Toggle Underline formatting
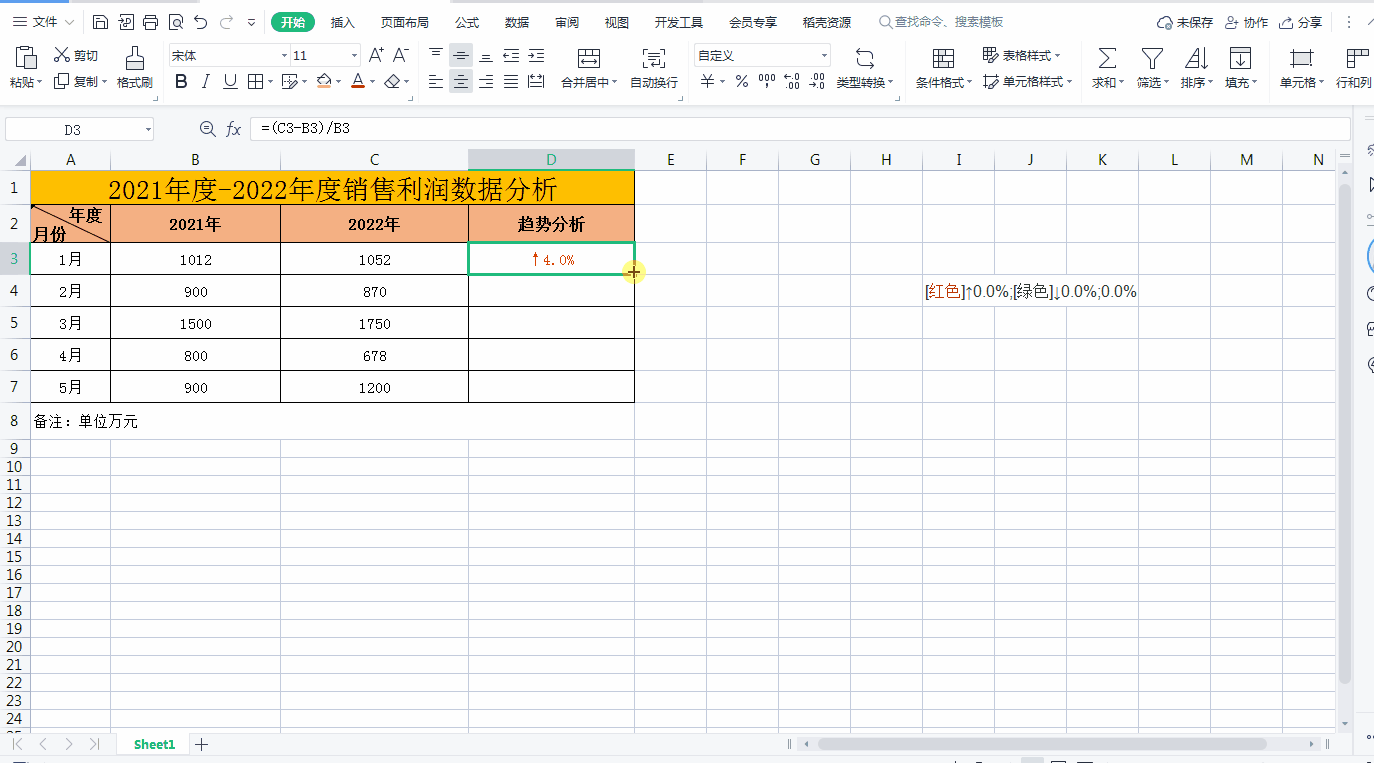 pyautogui.click(x=230, y=82)
